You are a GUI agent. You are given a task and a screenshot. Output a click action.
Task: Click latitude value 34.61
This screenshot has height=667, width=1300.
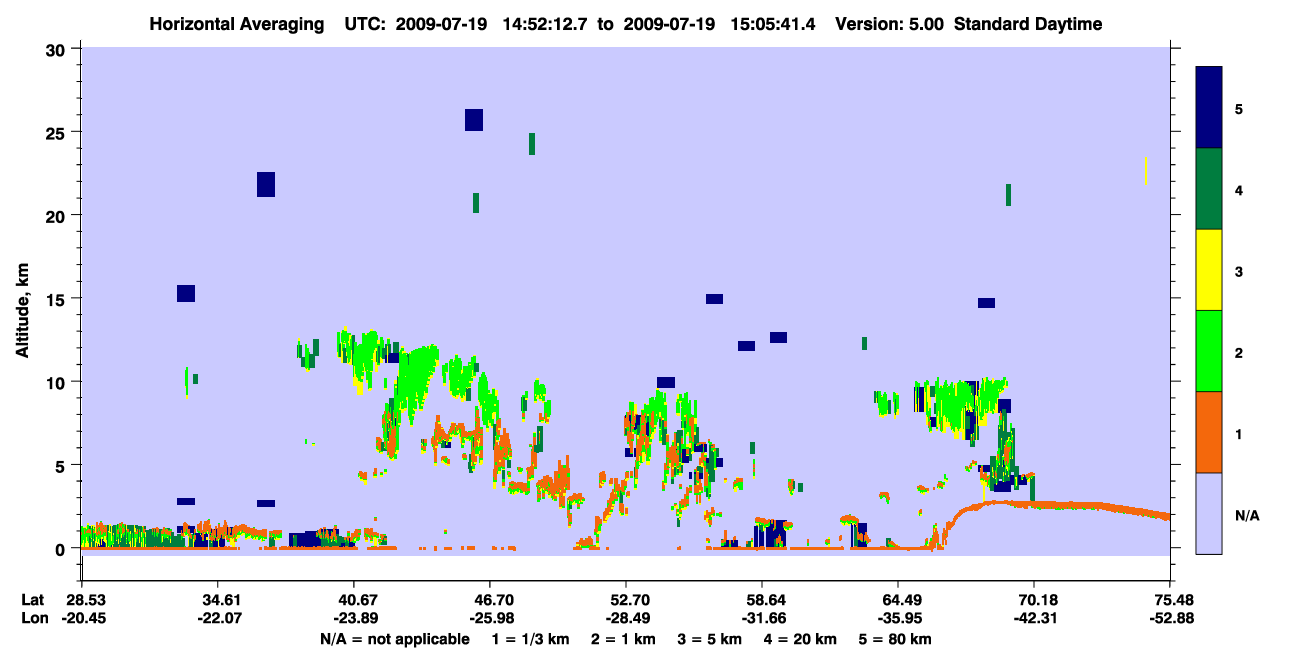point(219,600)
